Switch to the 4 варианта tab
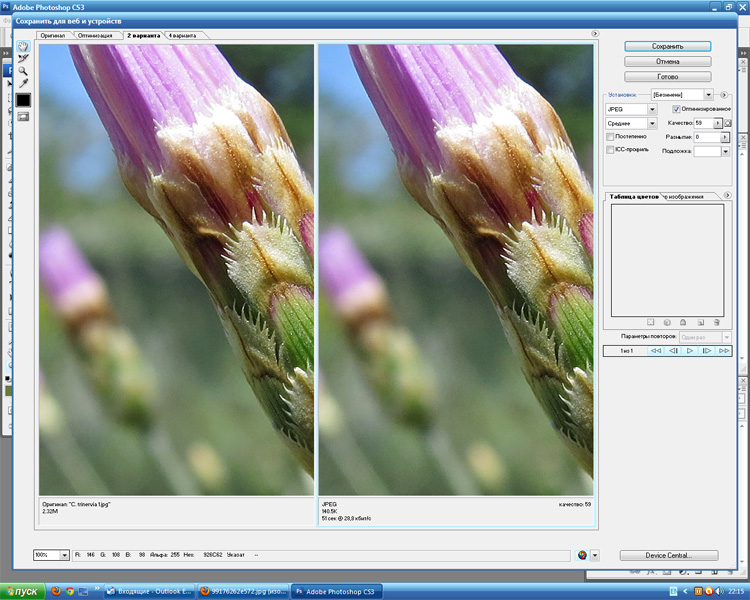The width and height of the screenshot is (750, 600). pyautogui.click(x=183, y=35)
